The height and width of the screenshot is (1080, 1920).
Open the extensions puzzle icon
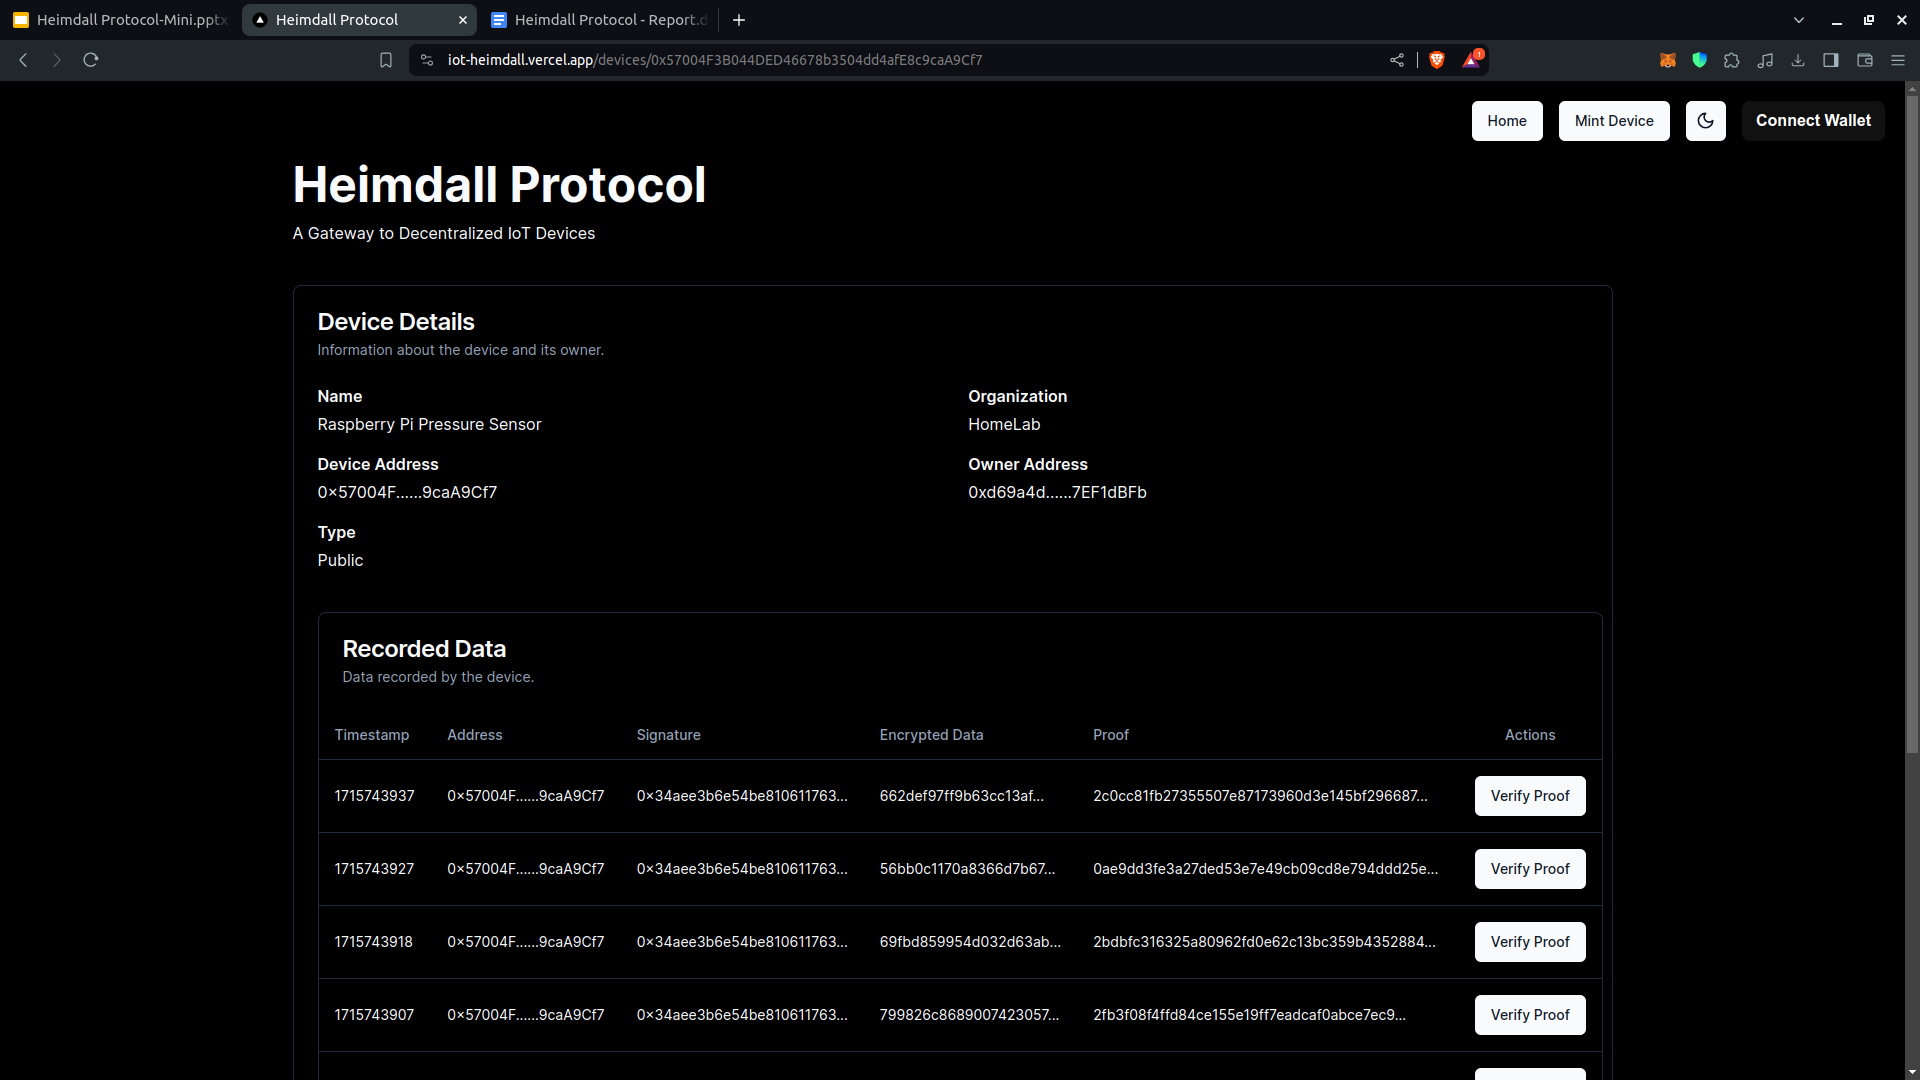pyautogui.click(x=1732, y=60)
